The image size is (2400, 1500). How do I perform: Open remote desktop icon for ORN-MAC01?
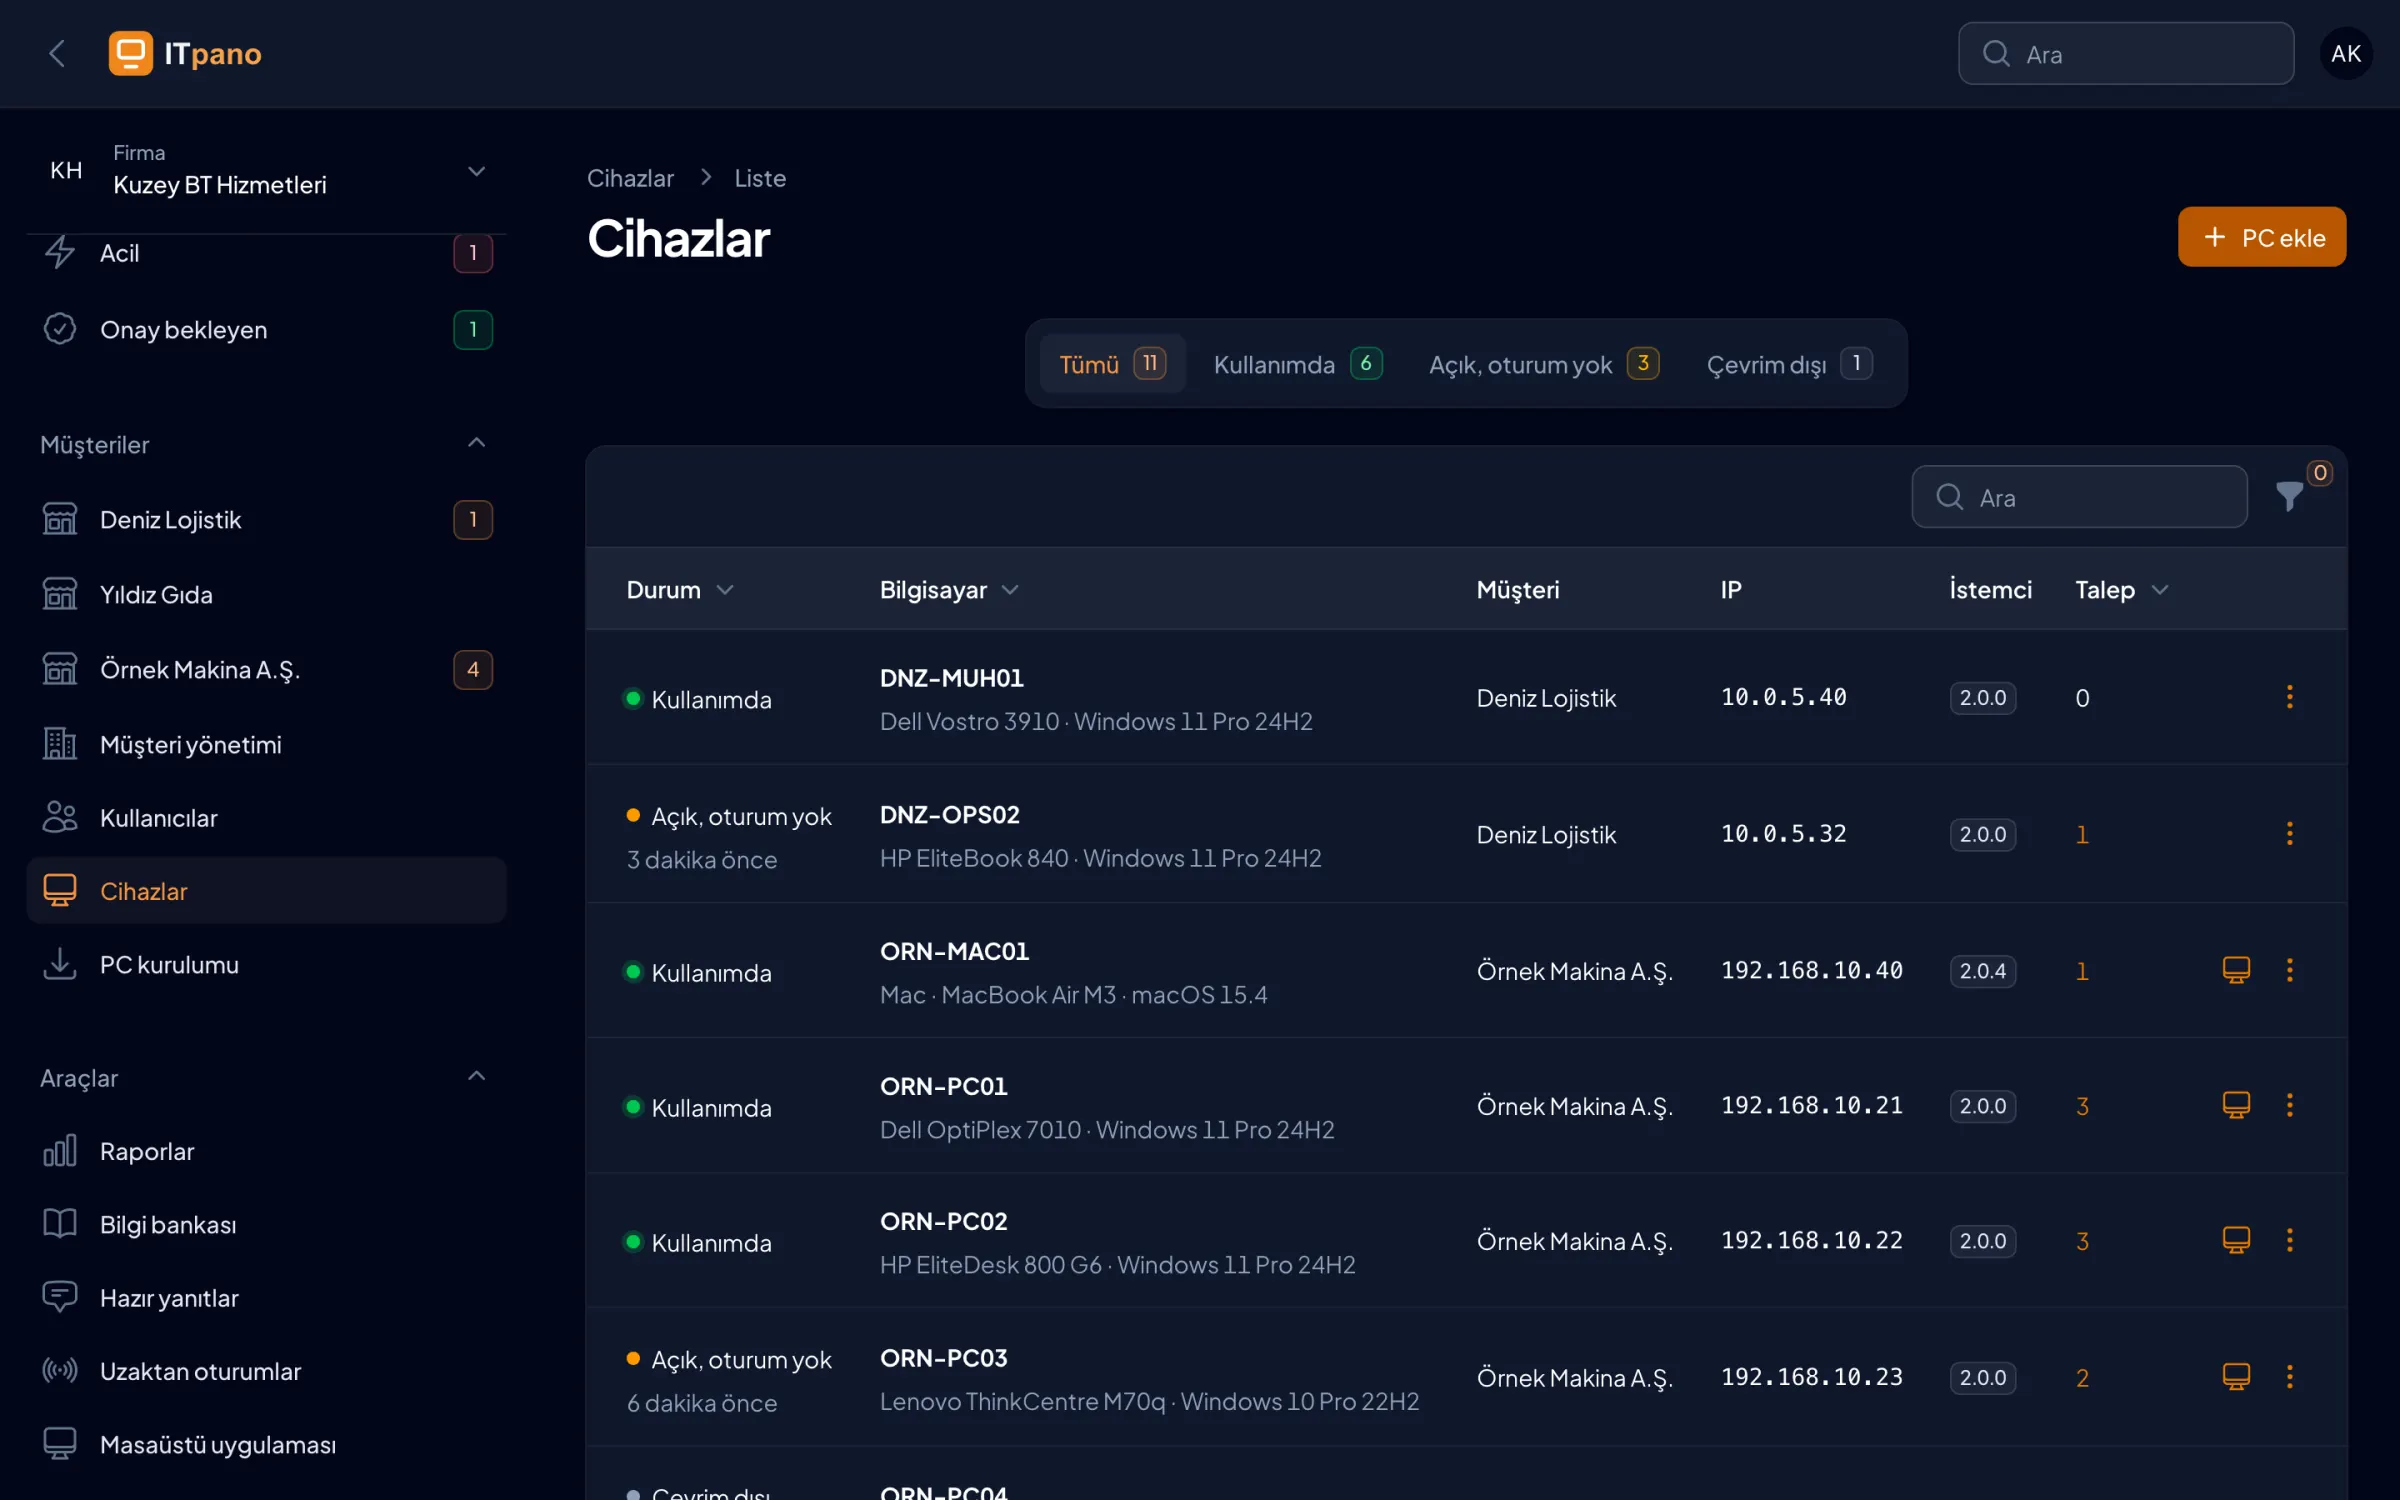(x=2236, y=970)
